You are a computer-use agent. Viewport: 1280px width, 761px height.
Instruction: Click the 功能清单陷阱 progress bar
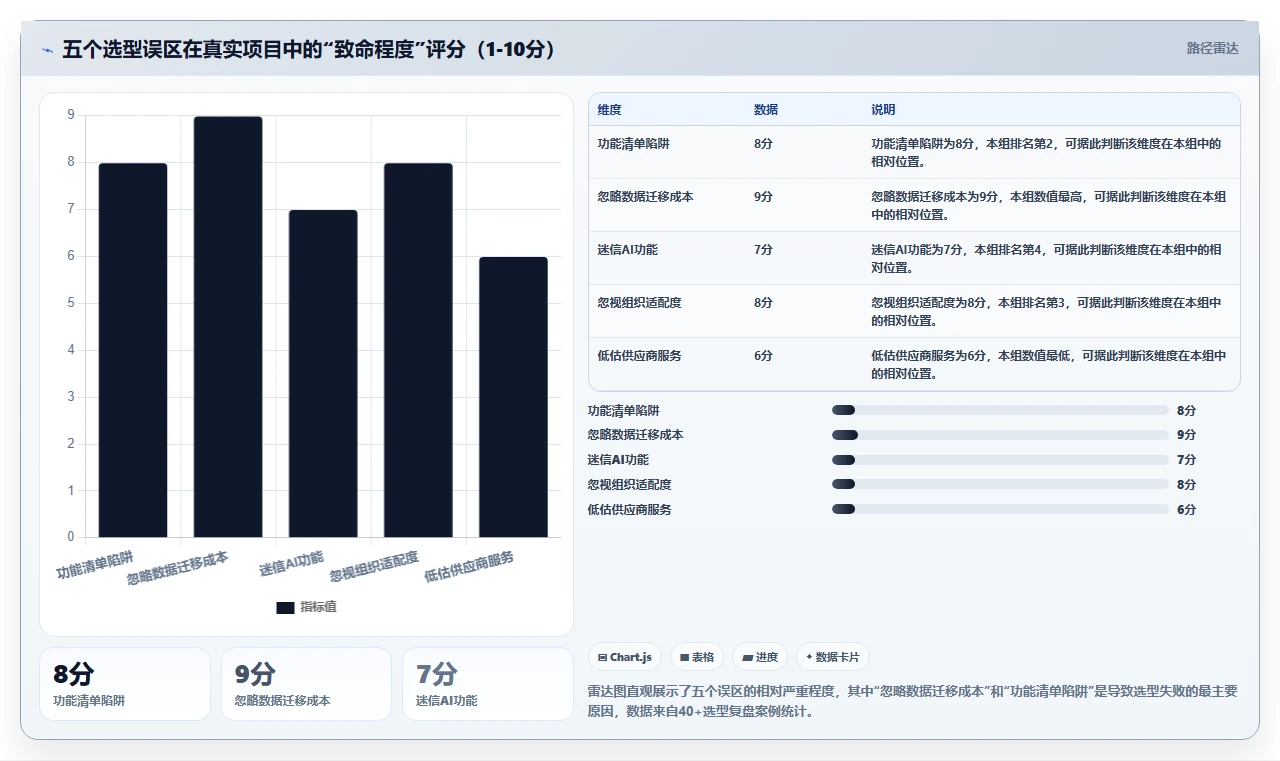[x=1000, y=410]
